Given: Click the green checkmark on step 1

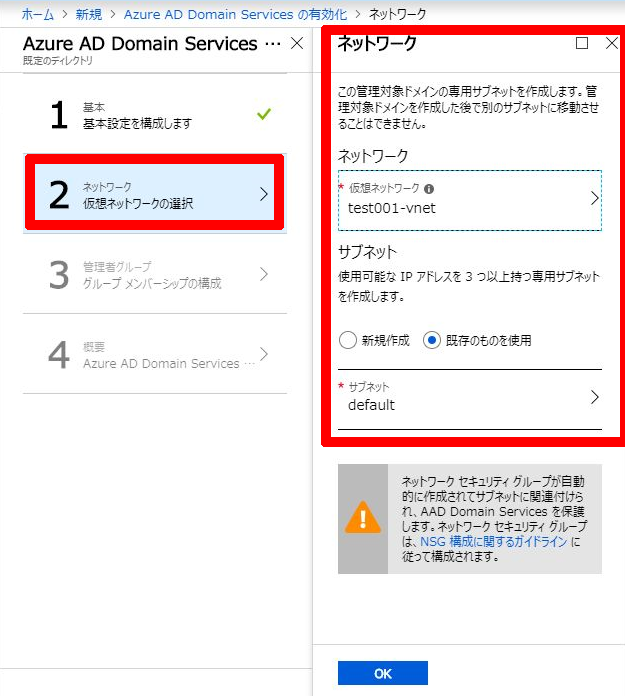Looking at the screenshot, I should (x=264, y=114).
